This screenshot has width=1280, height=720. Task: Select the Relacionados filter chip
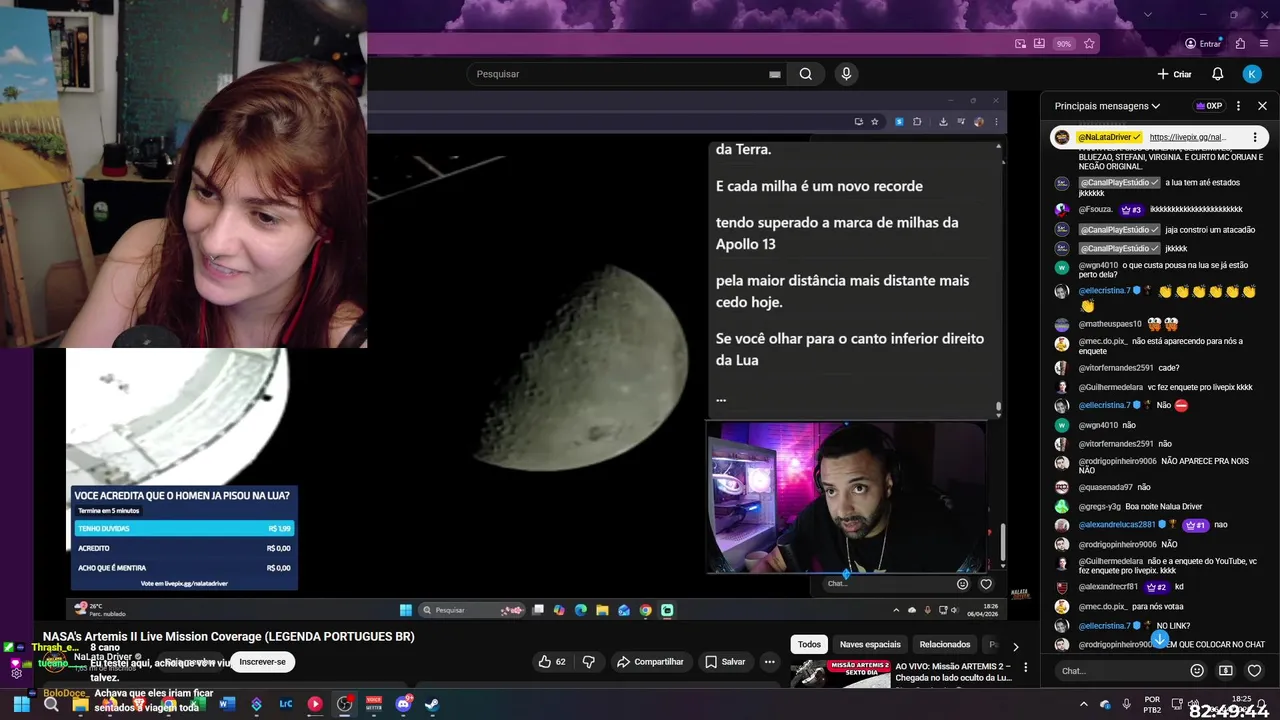pos(945,645)
